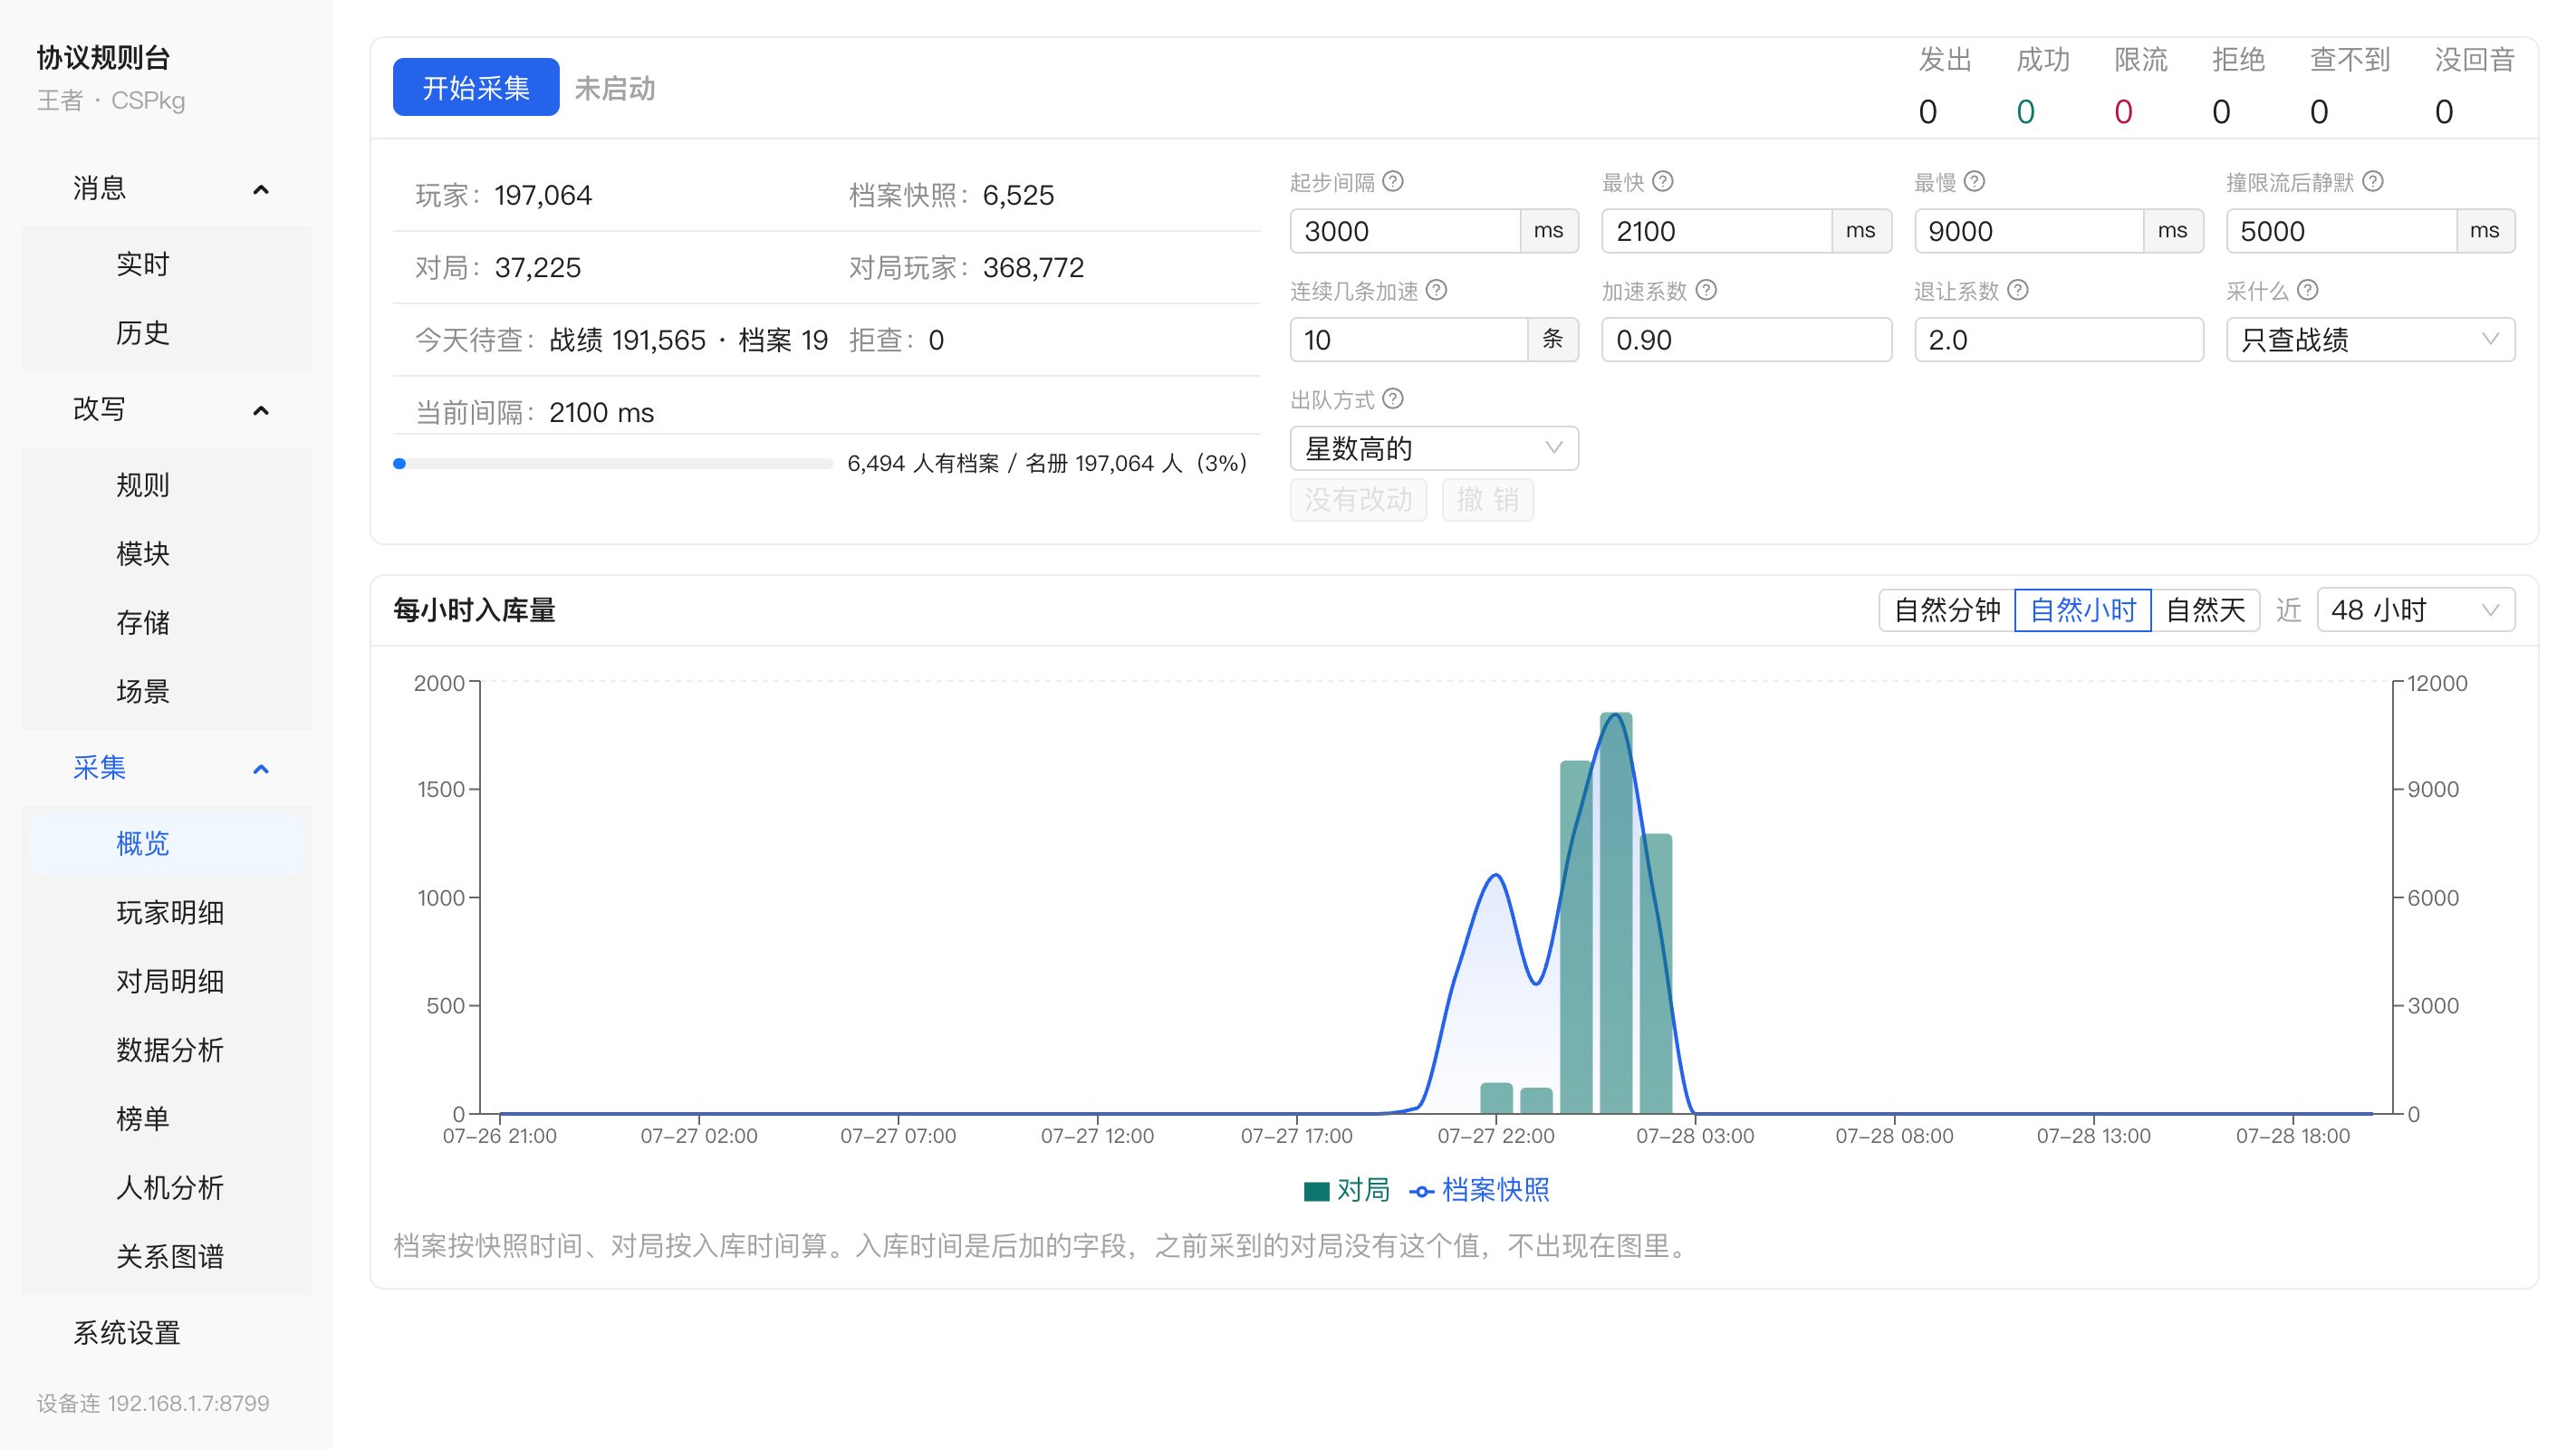This screenshot has height=1449, width=2576.
Task: Click help icon beside 起步间隔
Action: (x=1393, y=181)
